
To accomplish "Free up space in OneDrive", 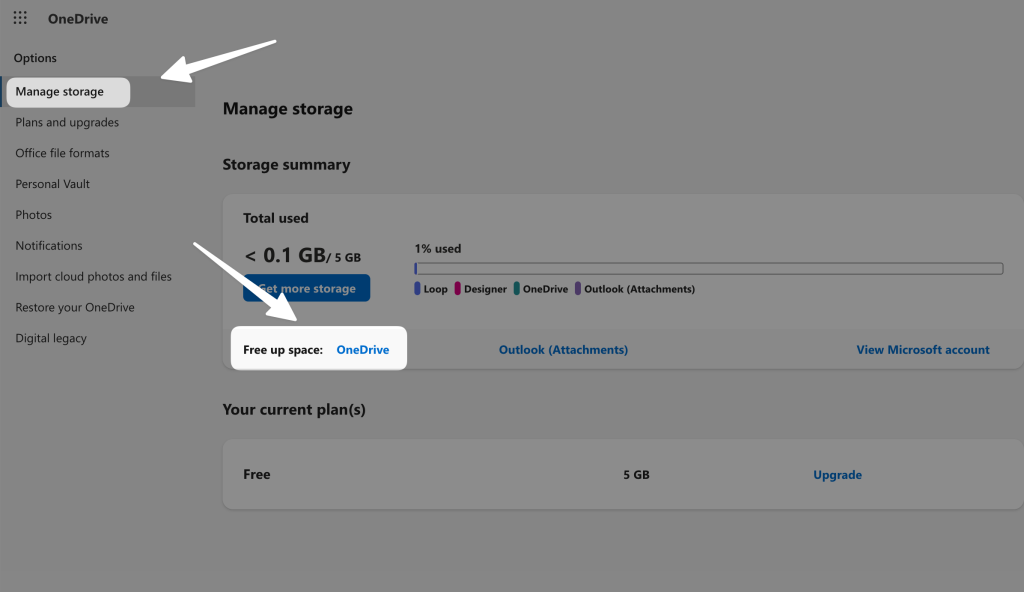I will (362, 349).
